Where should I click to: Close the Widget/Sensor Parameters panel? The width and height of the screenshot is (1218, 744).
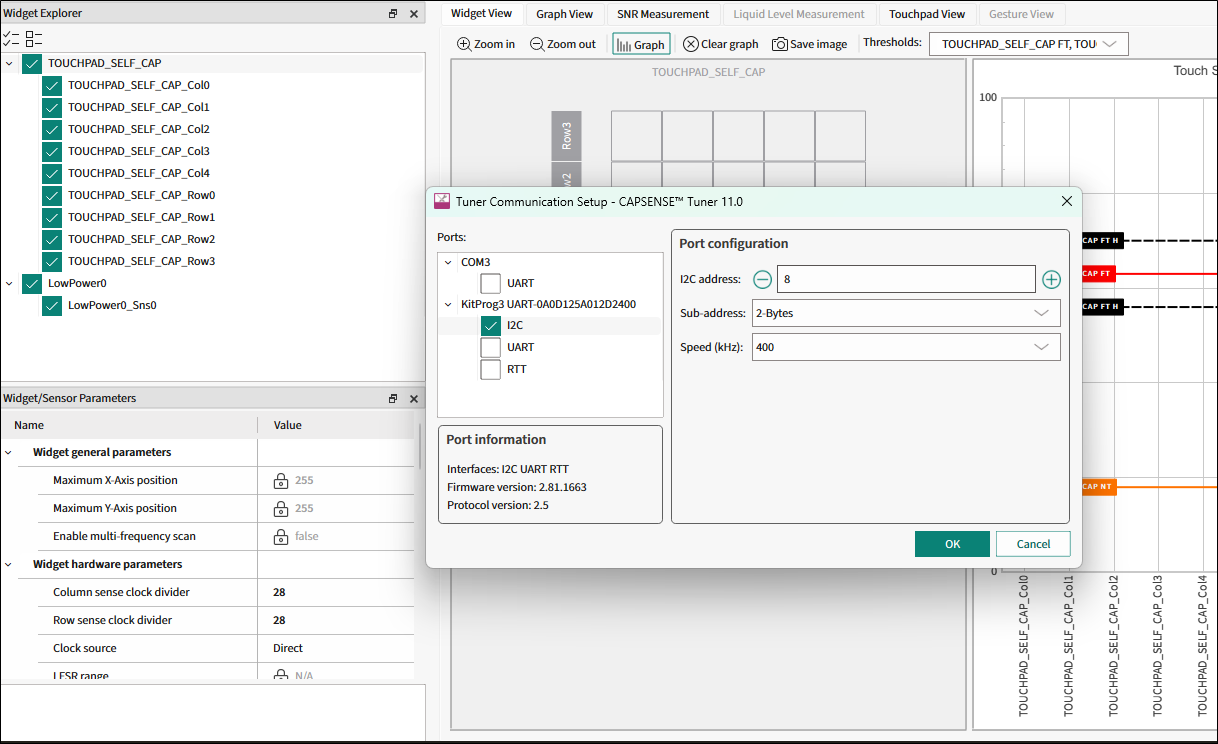(414, 398)
